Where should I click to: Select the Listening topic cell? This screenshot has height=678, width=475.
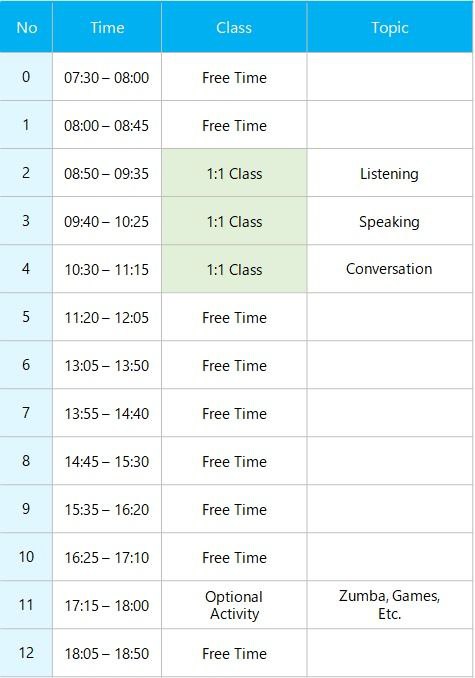(x=389, y=173)
